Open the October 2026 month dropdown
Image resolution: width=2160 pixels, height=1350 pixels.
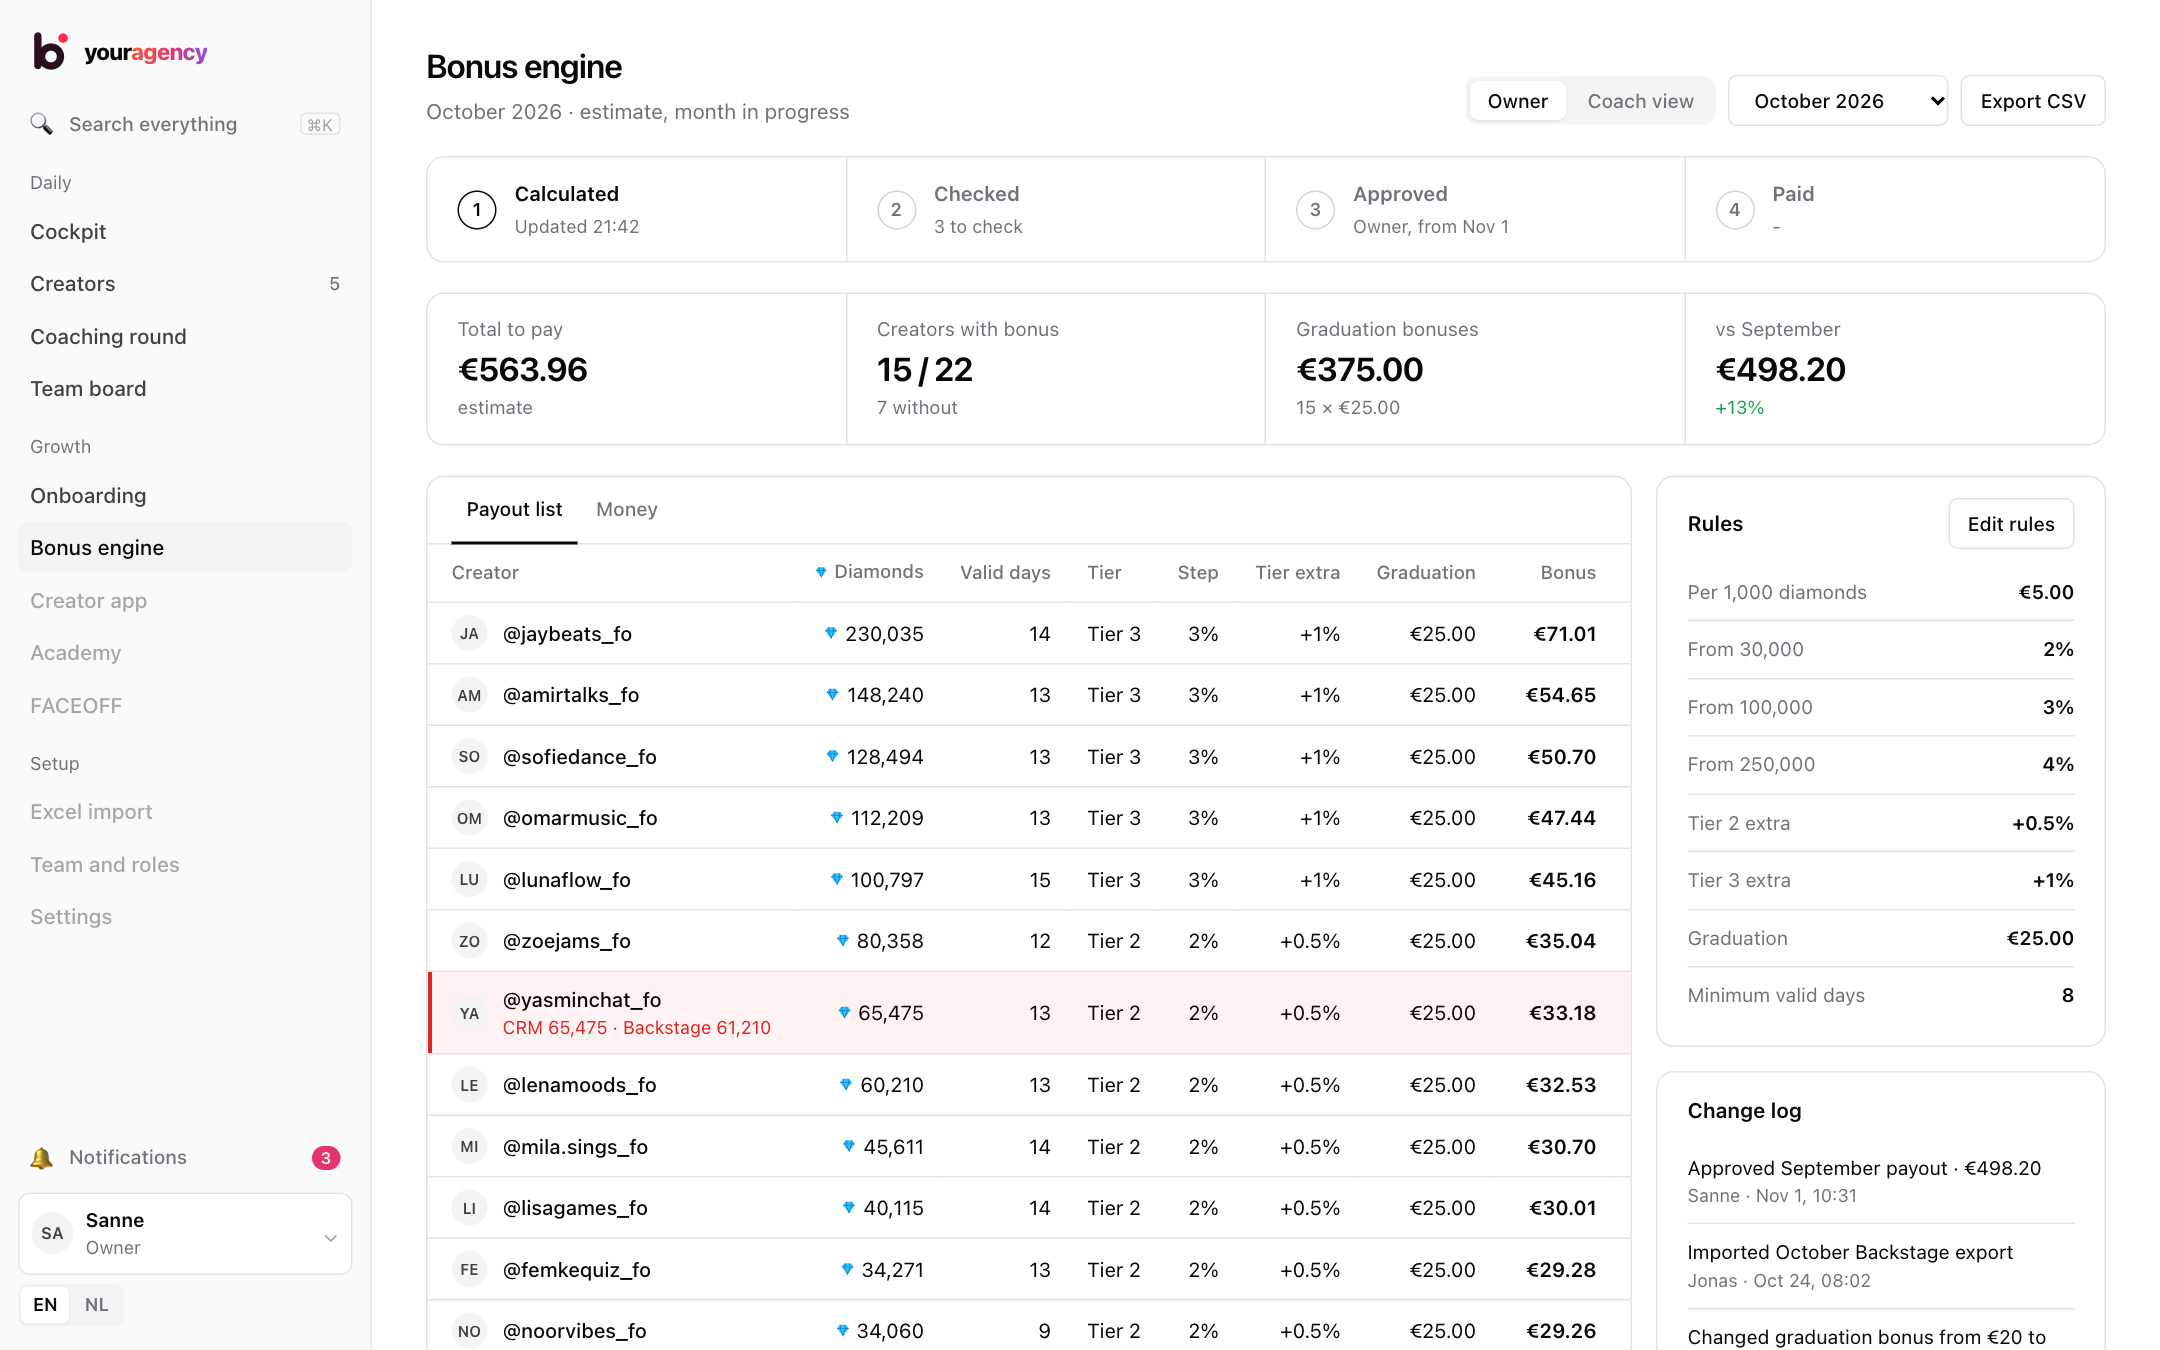click(1837, 101)
